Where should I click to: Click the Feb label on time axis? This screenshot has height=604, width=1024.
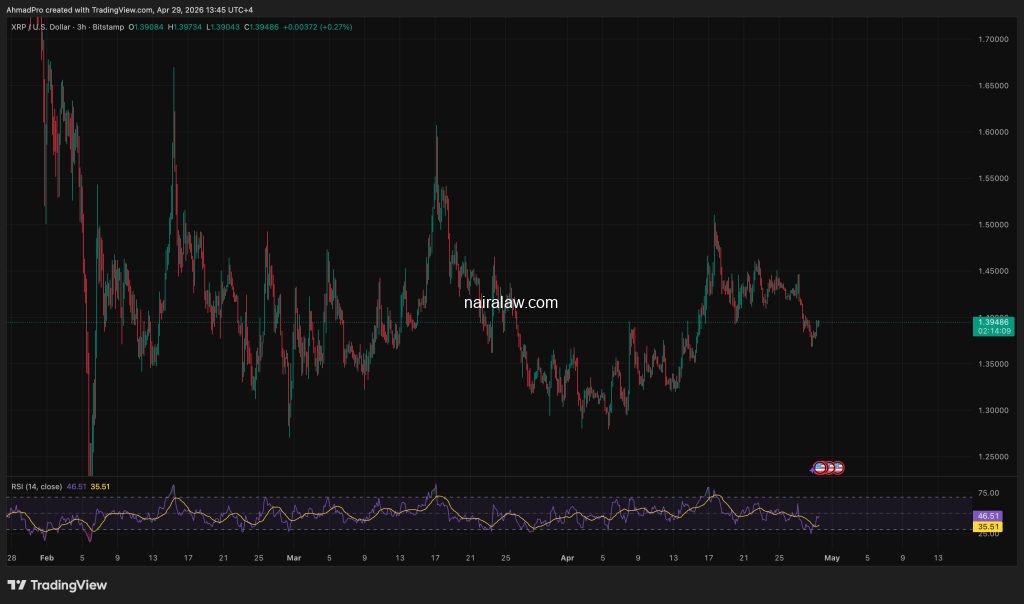44,557
